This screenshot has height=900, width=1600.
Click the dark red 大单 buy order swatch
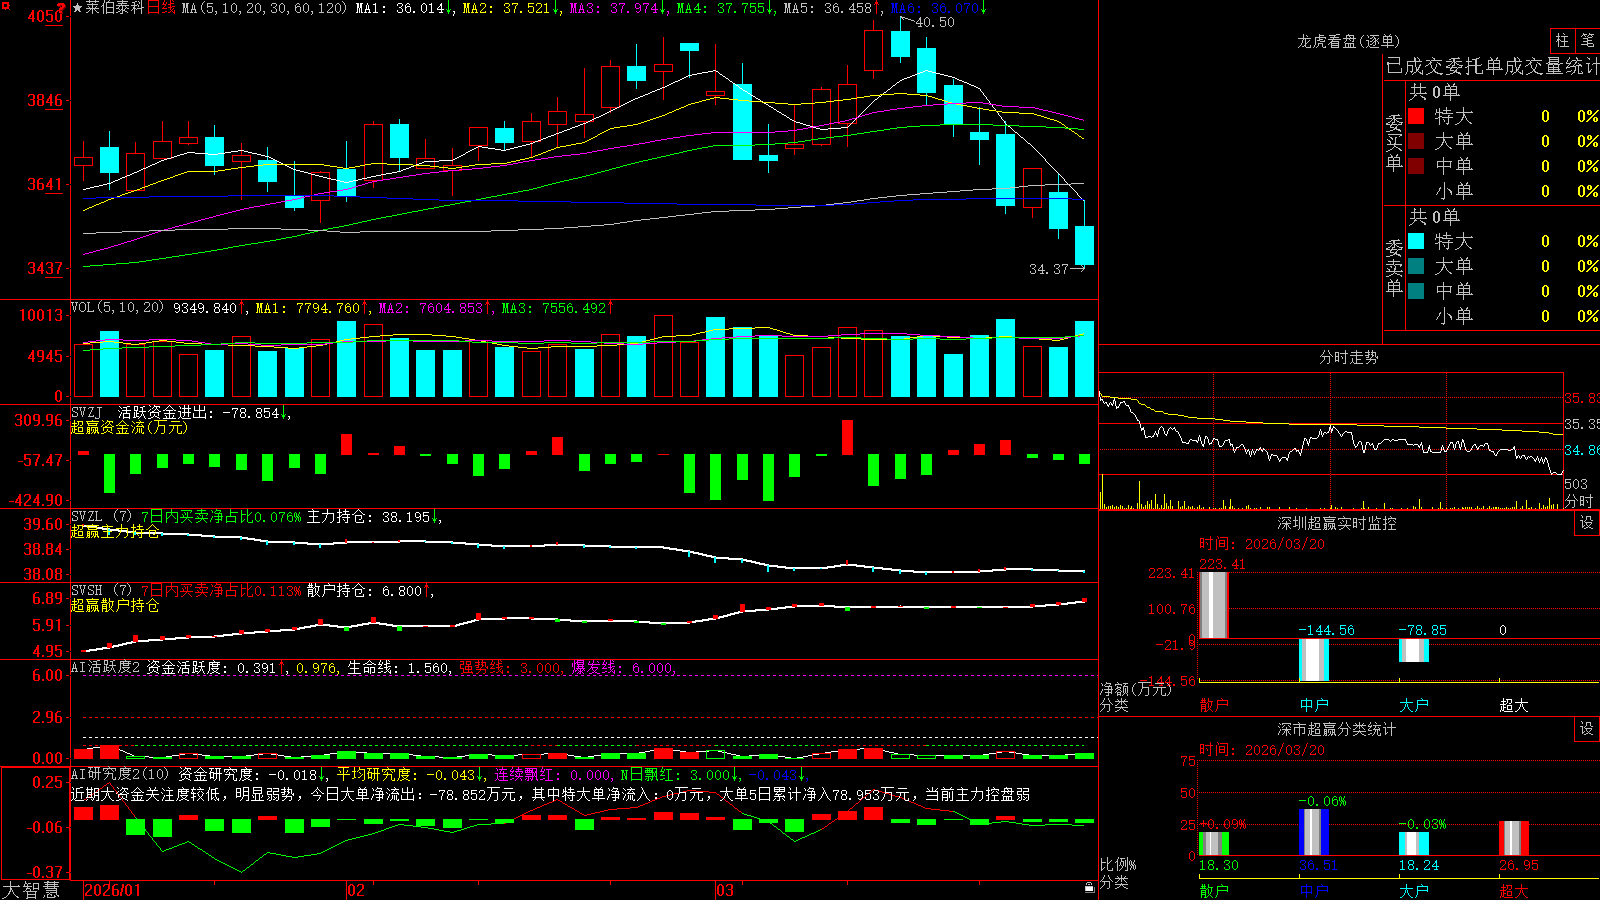[1416, 141]
